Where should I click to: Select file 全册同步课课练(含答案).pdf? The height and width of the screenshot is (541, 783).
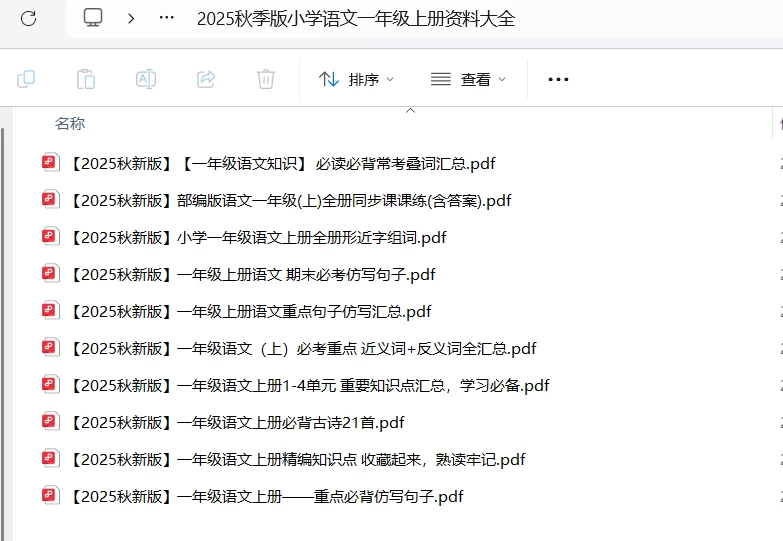pos(291,200)
